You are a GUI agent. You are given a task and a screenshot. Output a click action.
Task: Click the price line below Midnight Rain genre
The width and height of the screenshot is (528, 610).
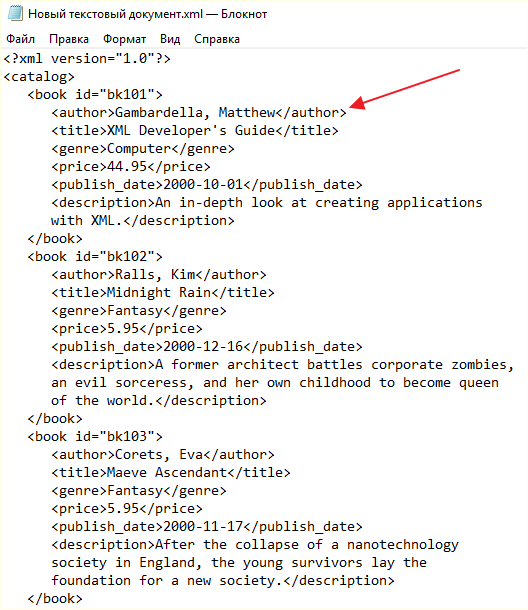pos(127,329)
